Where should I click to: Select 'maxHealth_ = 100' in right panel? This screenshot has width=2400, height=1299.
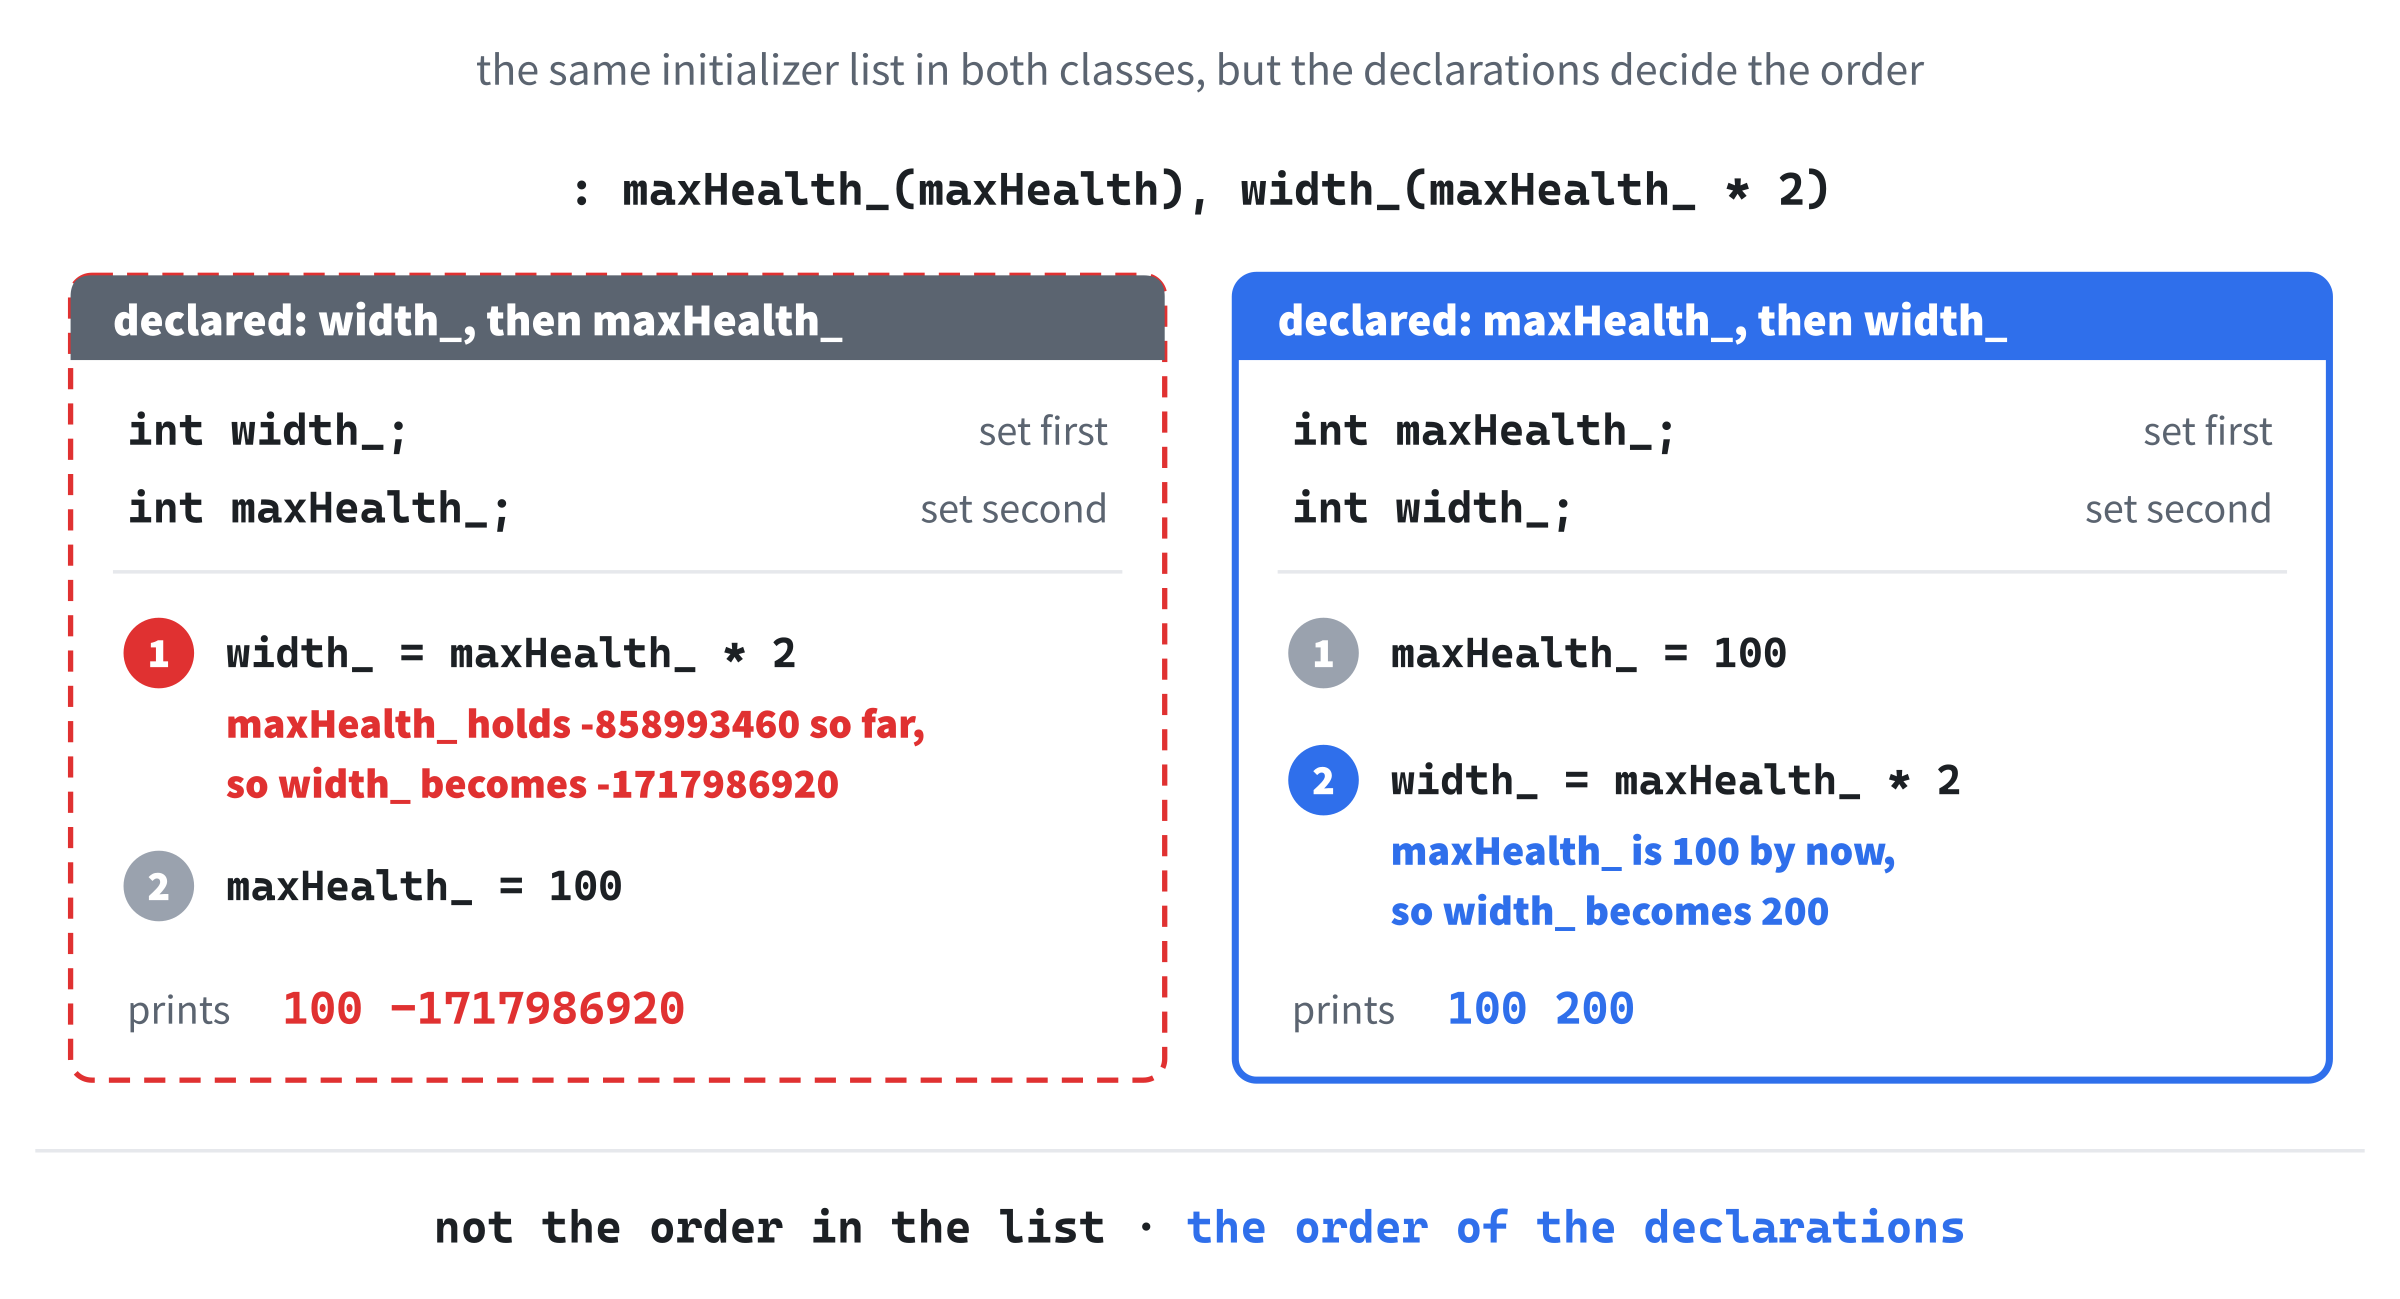pos(1588,654)
